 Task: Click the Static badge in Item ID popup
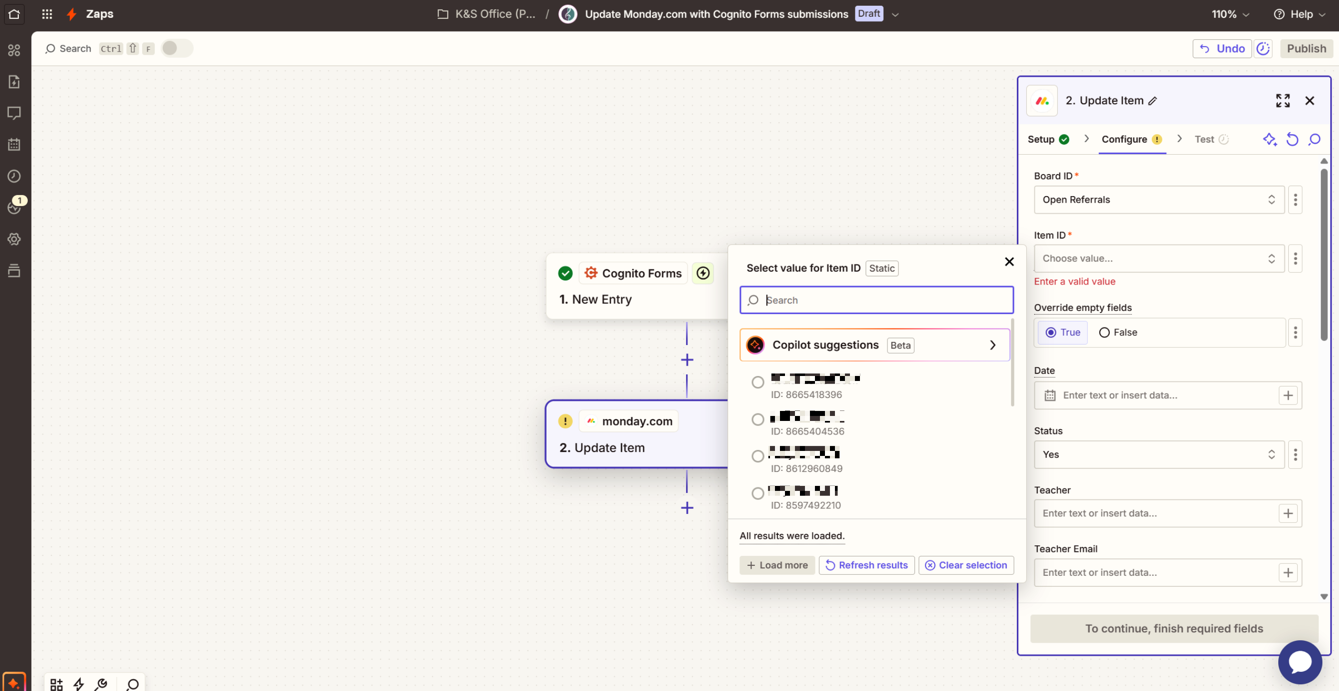882,268
